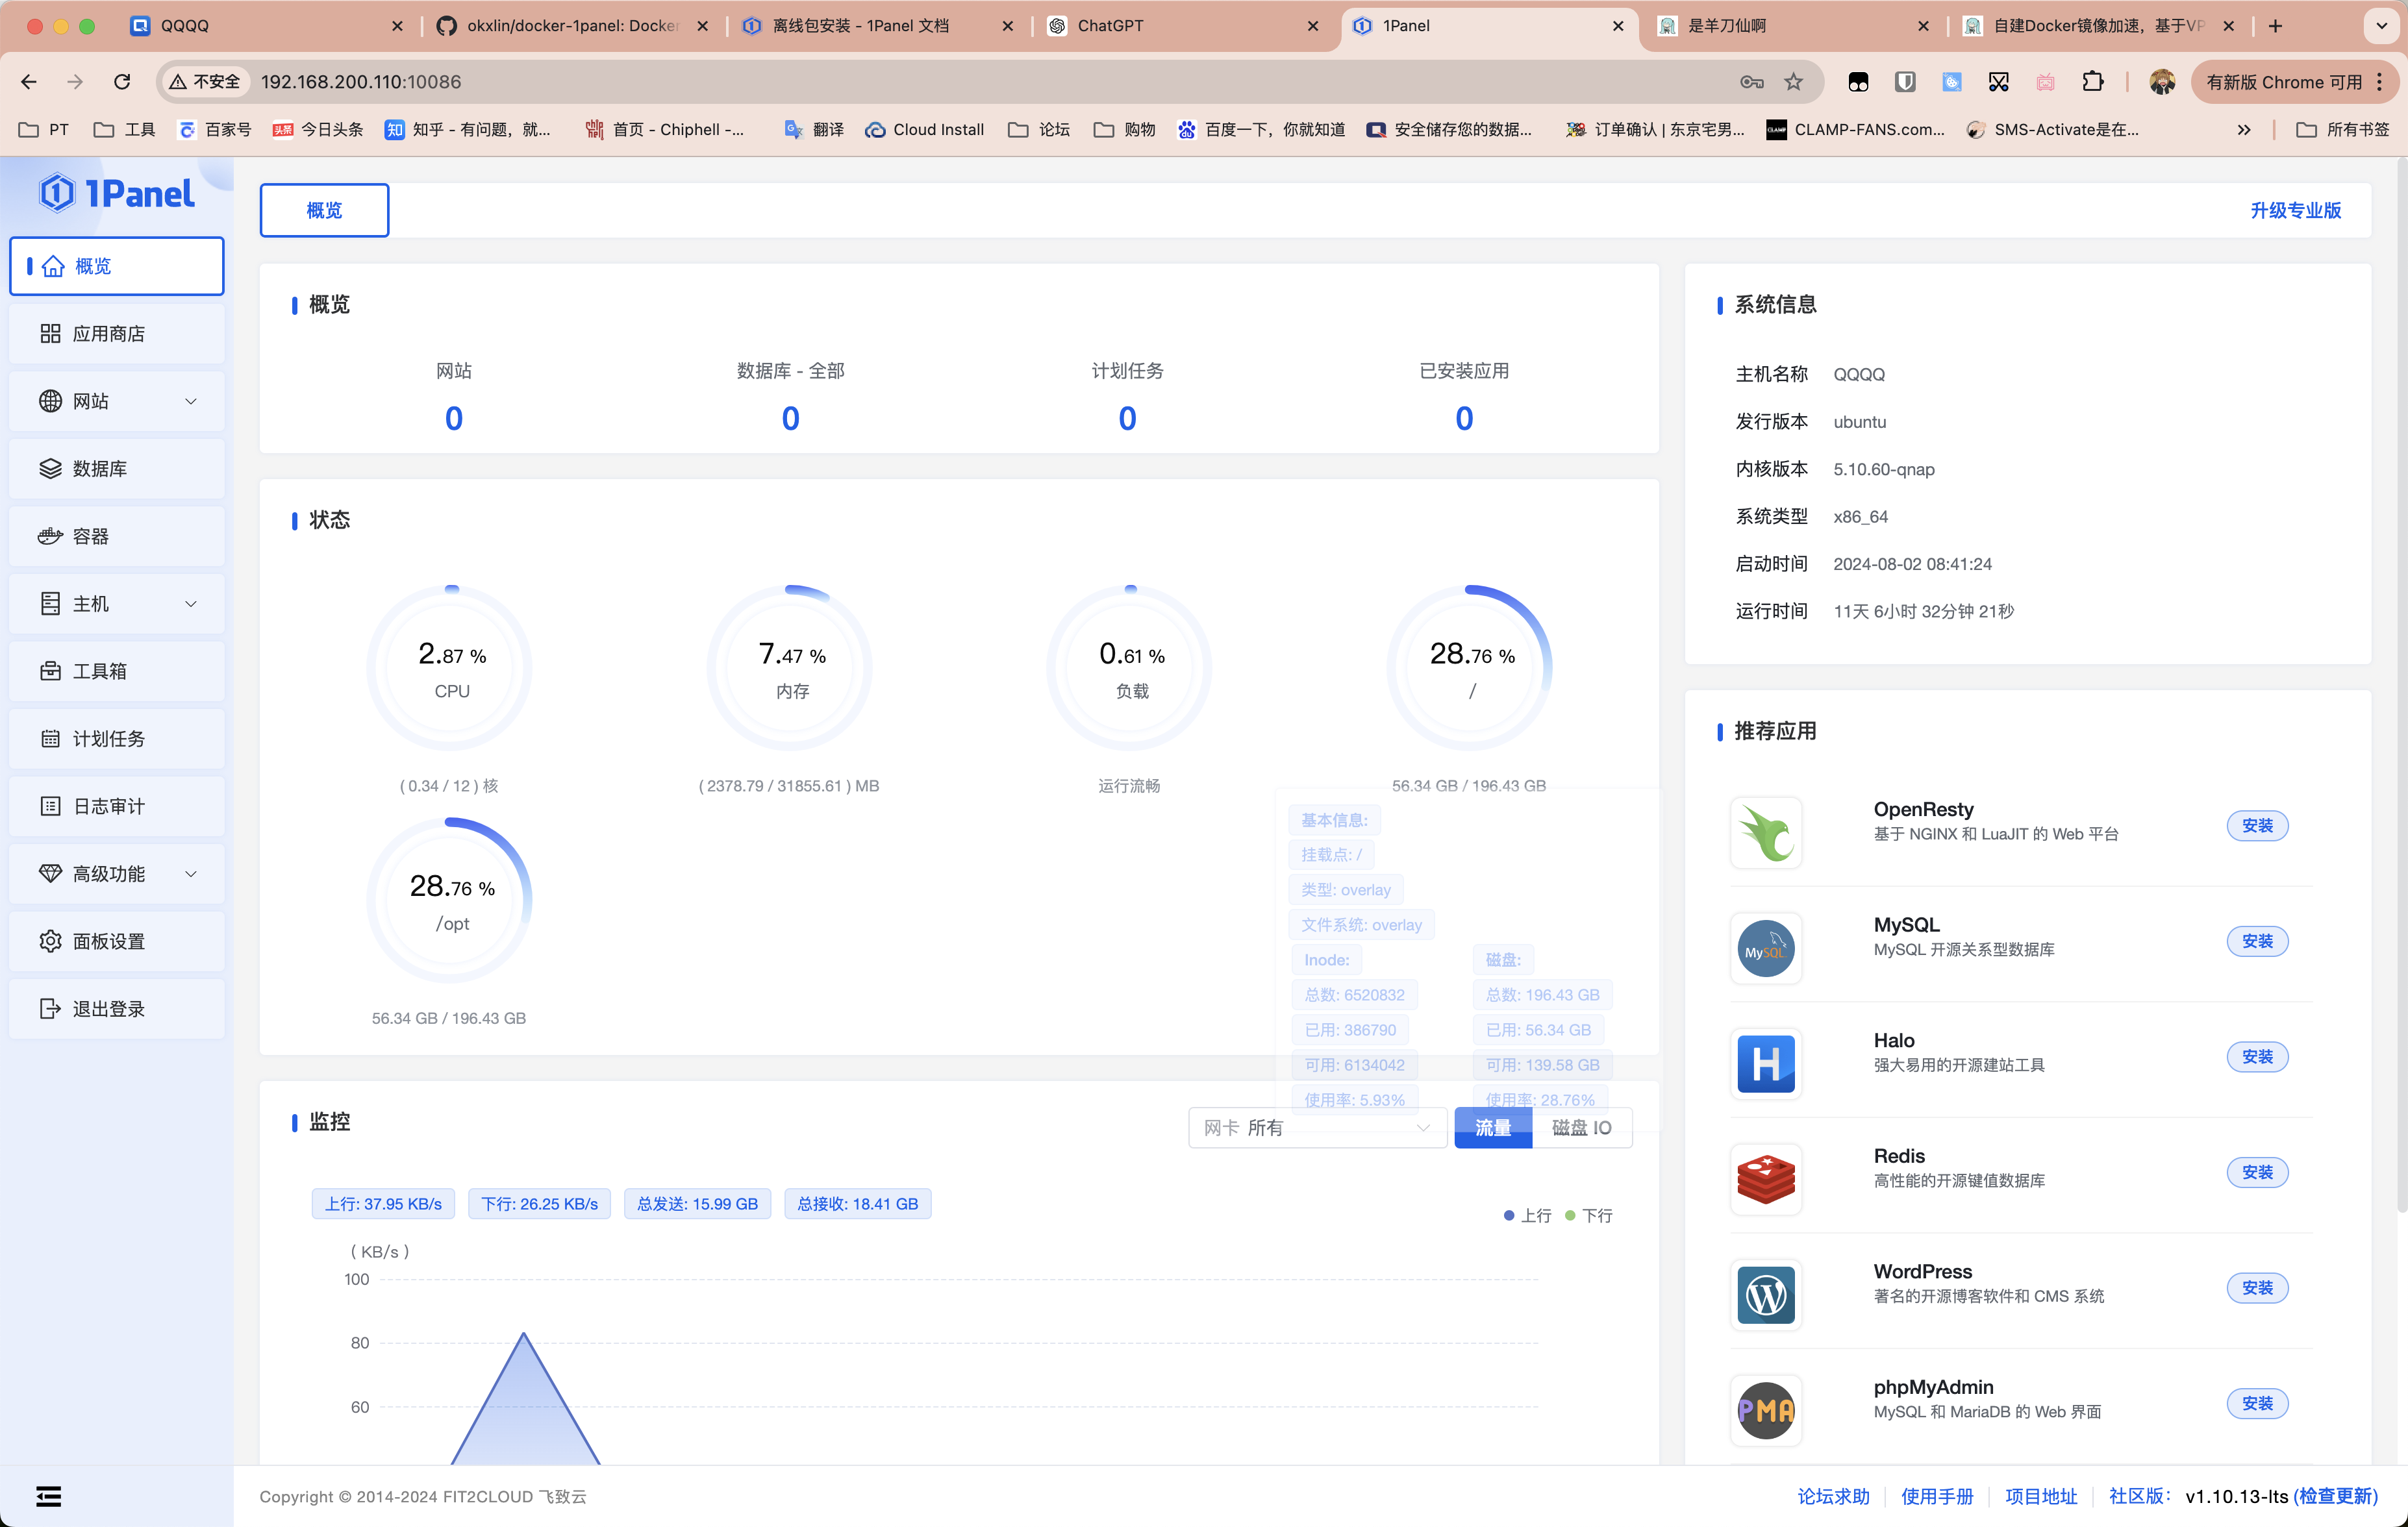This screenshot has width=2408, height=1527.
Task: Bookmark page with the star icon
Action: (x=1794, y=82)
